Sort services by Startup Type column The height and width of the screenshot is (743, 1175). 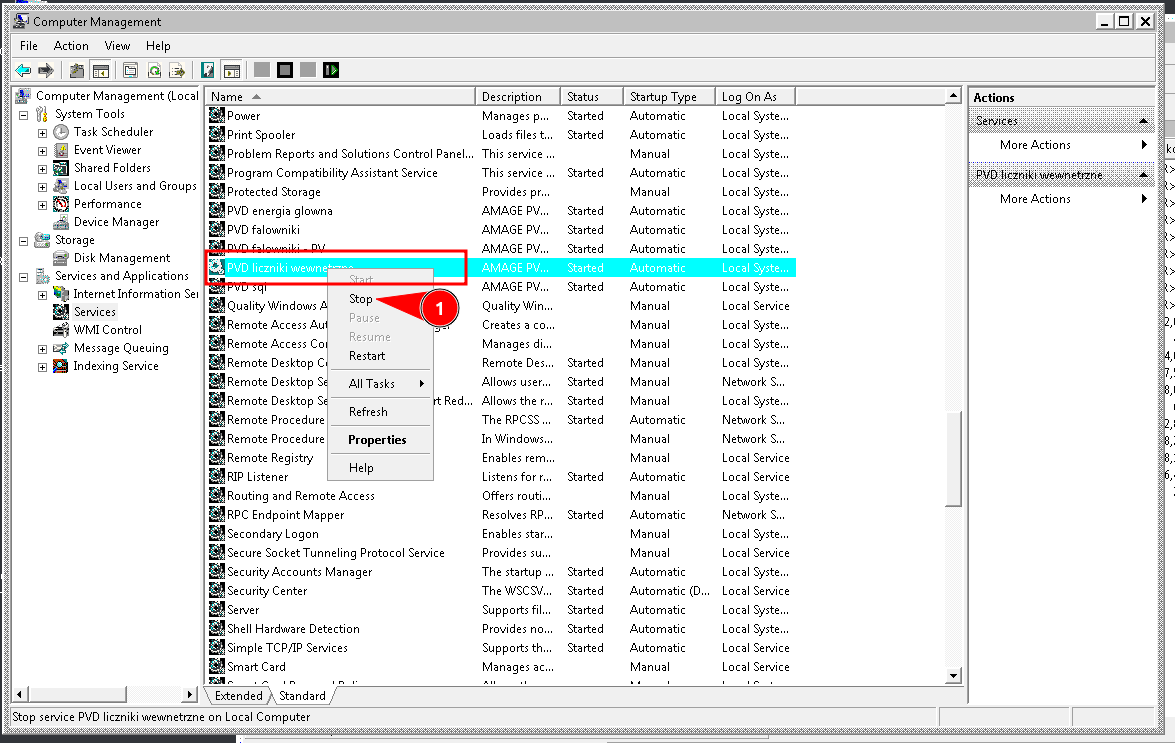[663, 97]
